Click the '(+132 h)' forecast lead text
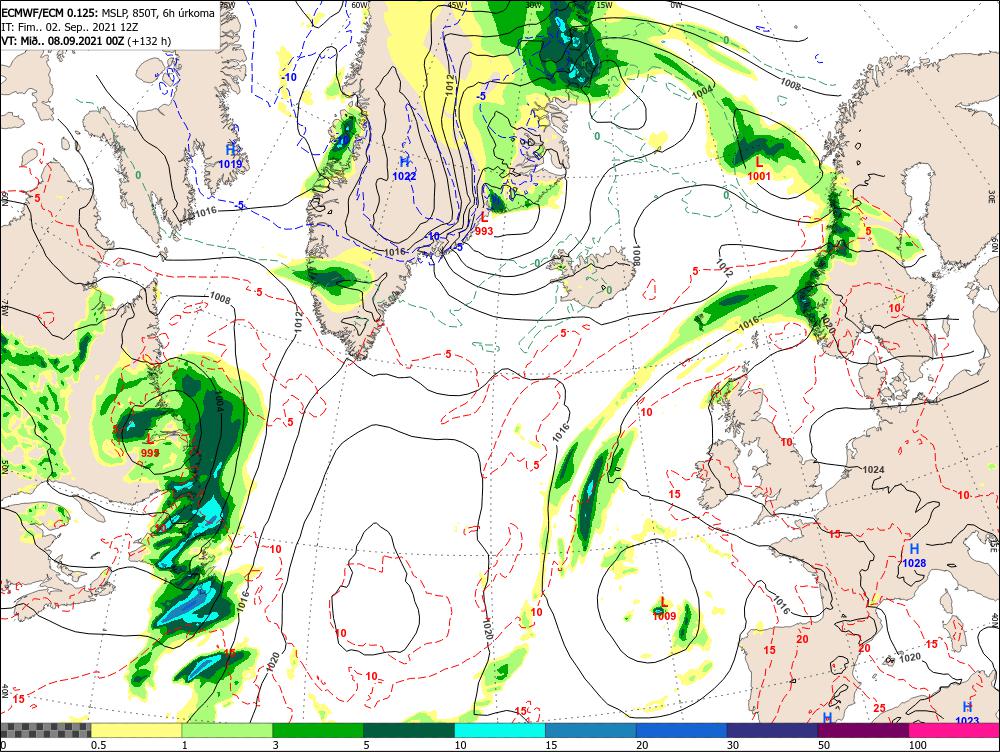 pyautogui.click(x=149, y=41)
